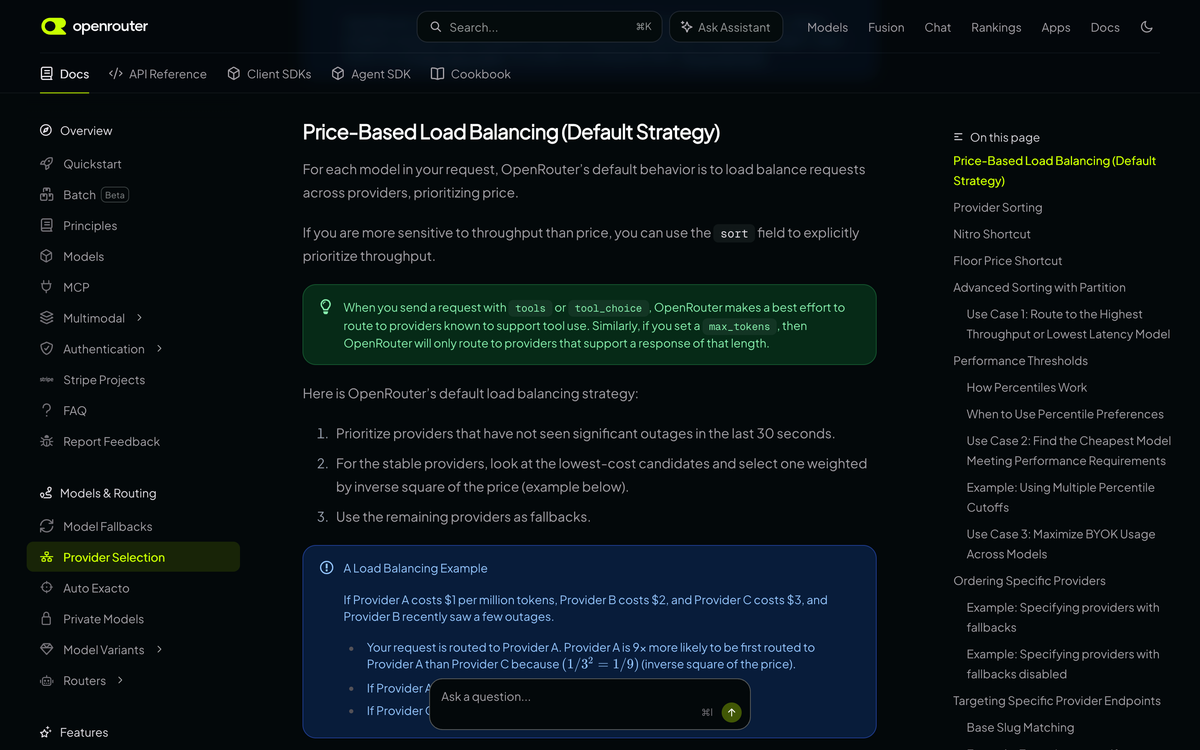Click the API Reference code icon
The width and height of the screenshot is (1200, 750).
tap(116, 74)
